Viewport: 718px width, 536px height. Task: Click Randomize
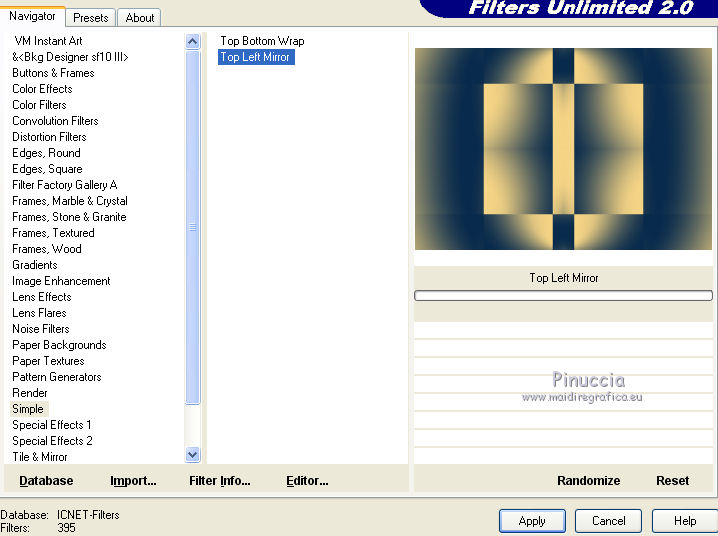588,481
